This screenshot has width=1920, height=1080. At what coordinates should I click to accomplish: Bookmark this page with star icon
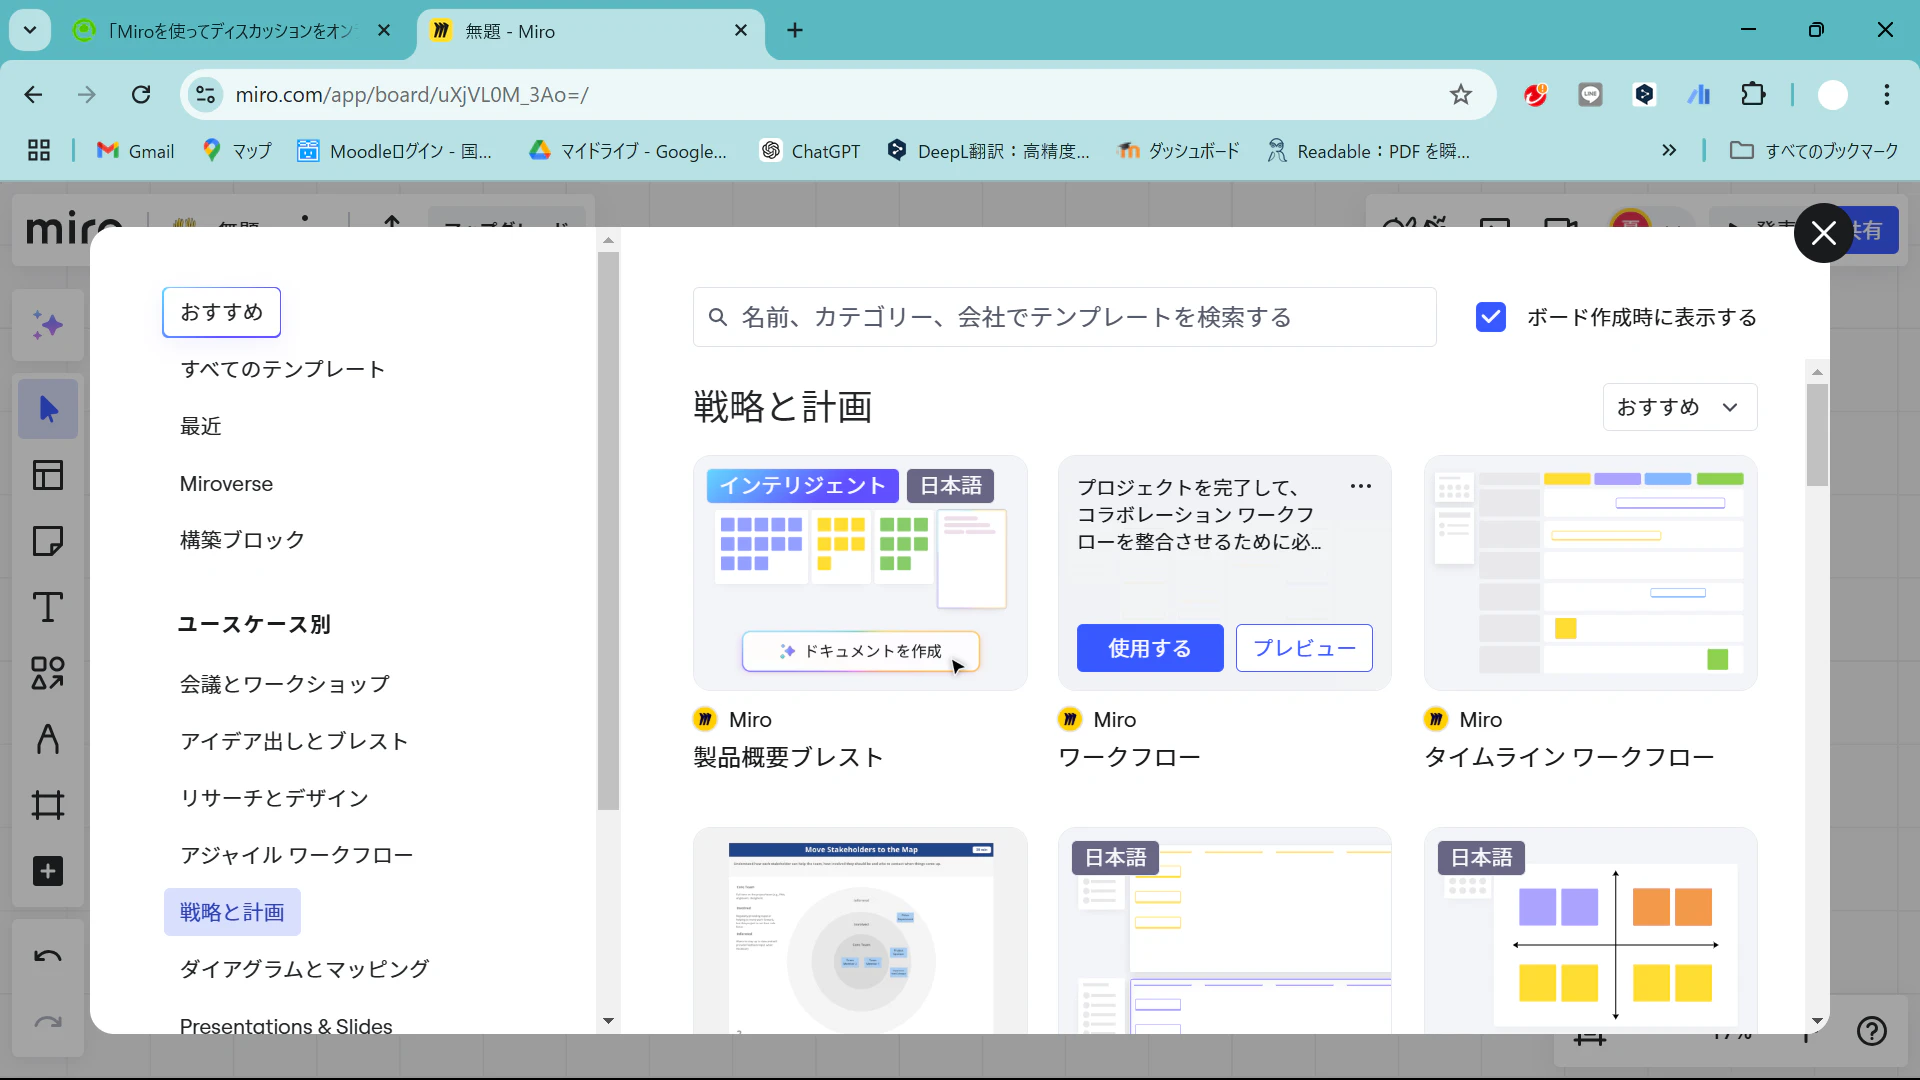click(x=1461, y=95)
